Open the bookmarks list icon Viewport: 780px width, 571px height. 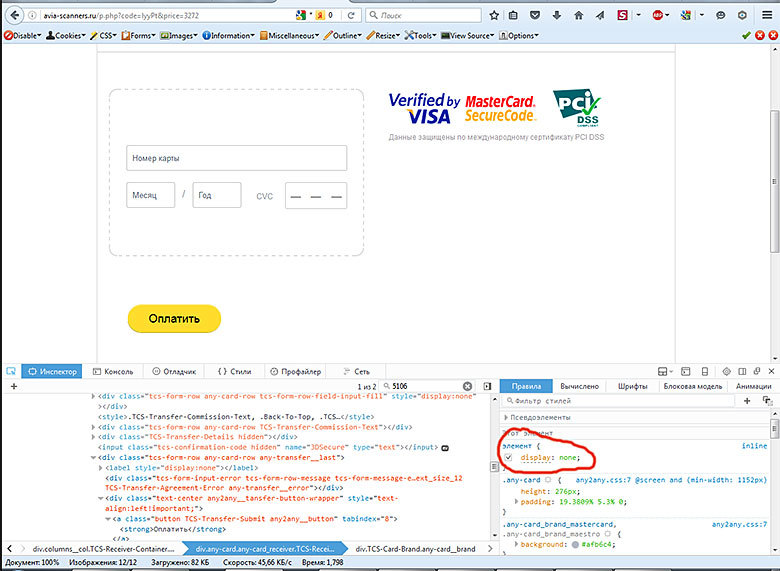point(513,15)
